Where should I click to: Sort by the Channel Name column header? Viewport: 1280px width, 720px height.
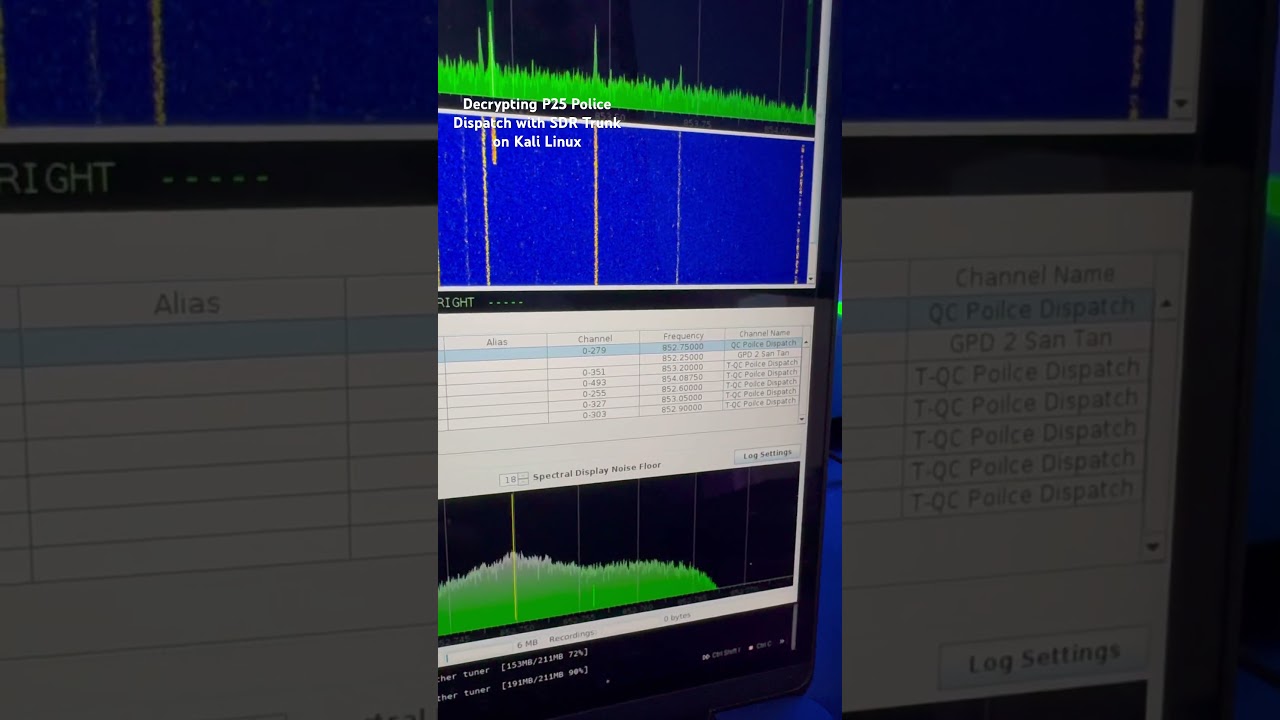point(764,333)
